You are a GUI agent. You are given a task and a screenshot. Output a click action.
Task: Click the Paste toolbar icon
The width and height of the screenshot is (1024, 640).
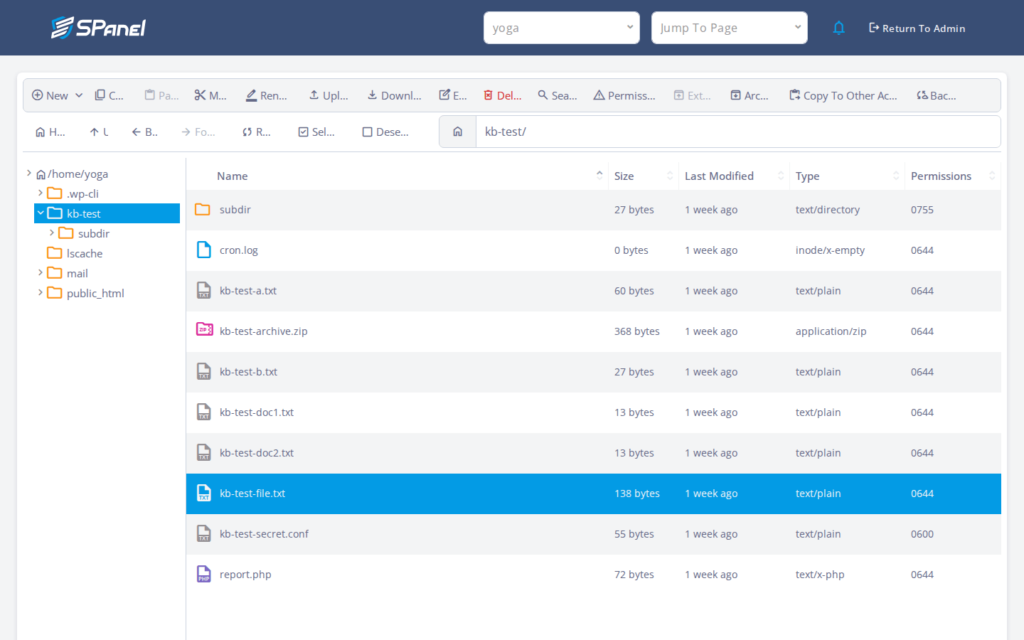[150, 95]
